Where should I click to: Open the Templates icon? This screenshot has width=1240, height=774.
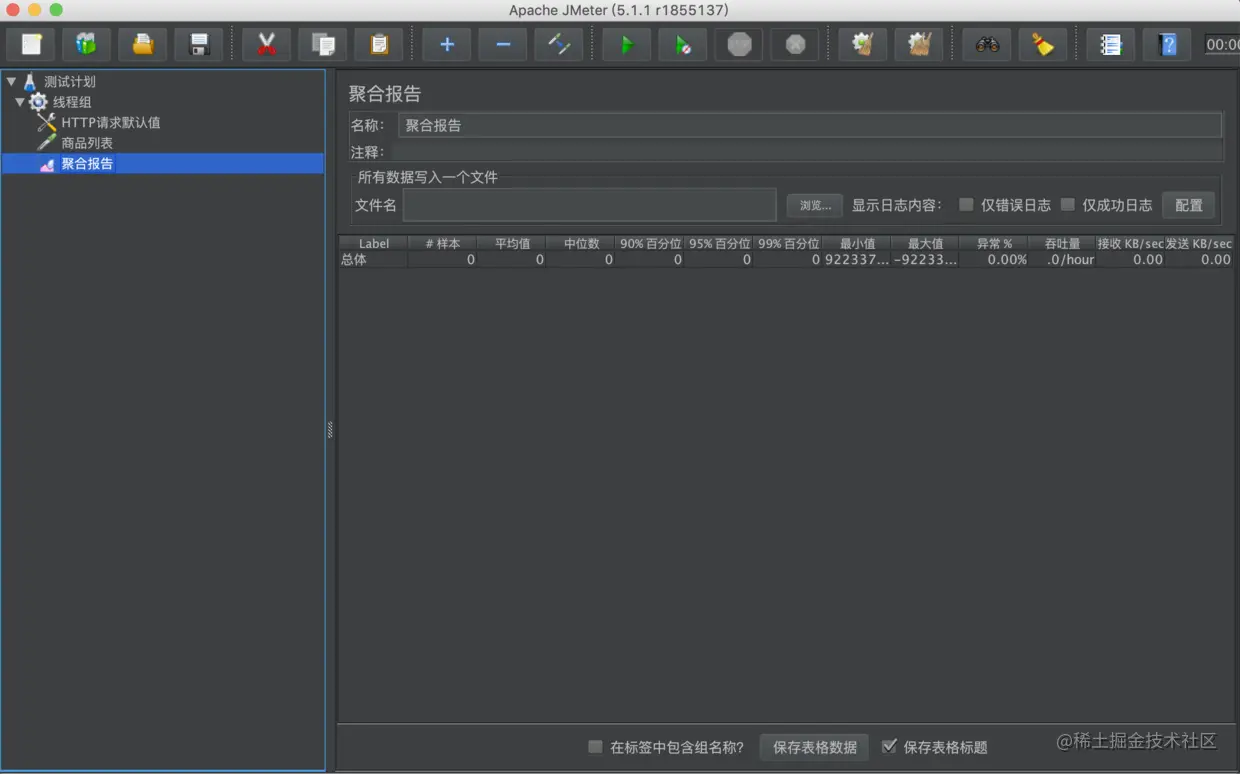[x=87, y=45]
